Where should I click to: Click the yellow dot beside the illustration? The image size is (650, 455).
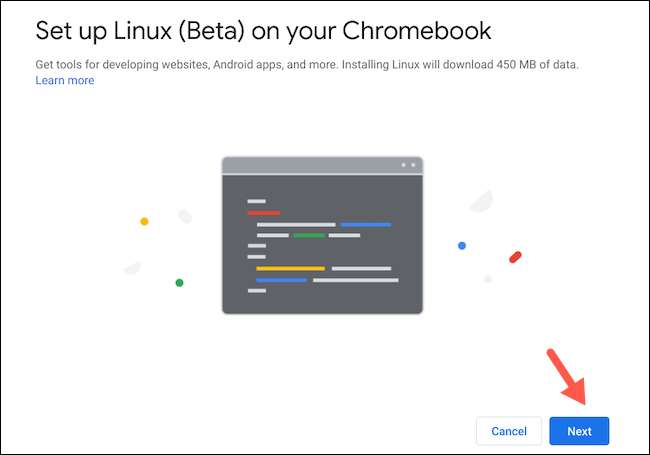[144, 221]
